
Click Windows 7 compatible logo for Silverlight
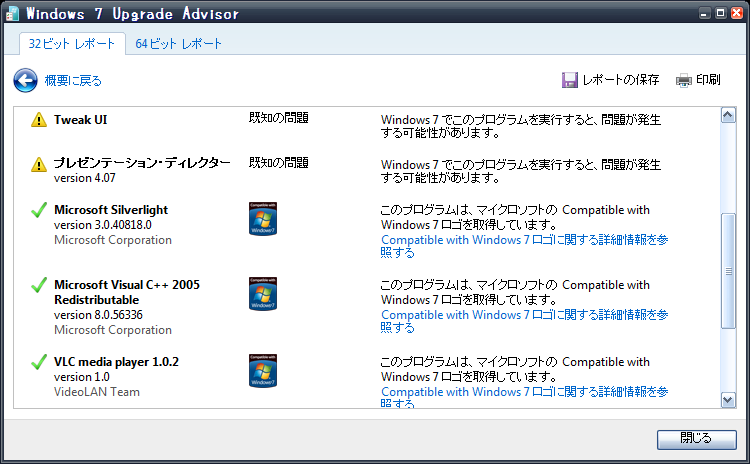pyautogui.click(x=263, y=219)
